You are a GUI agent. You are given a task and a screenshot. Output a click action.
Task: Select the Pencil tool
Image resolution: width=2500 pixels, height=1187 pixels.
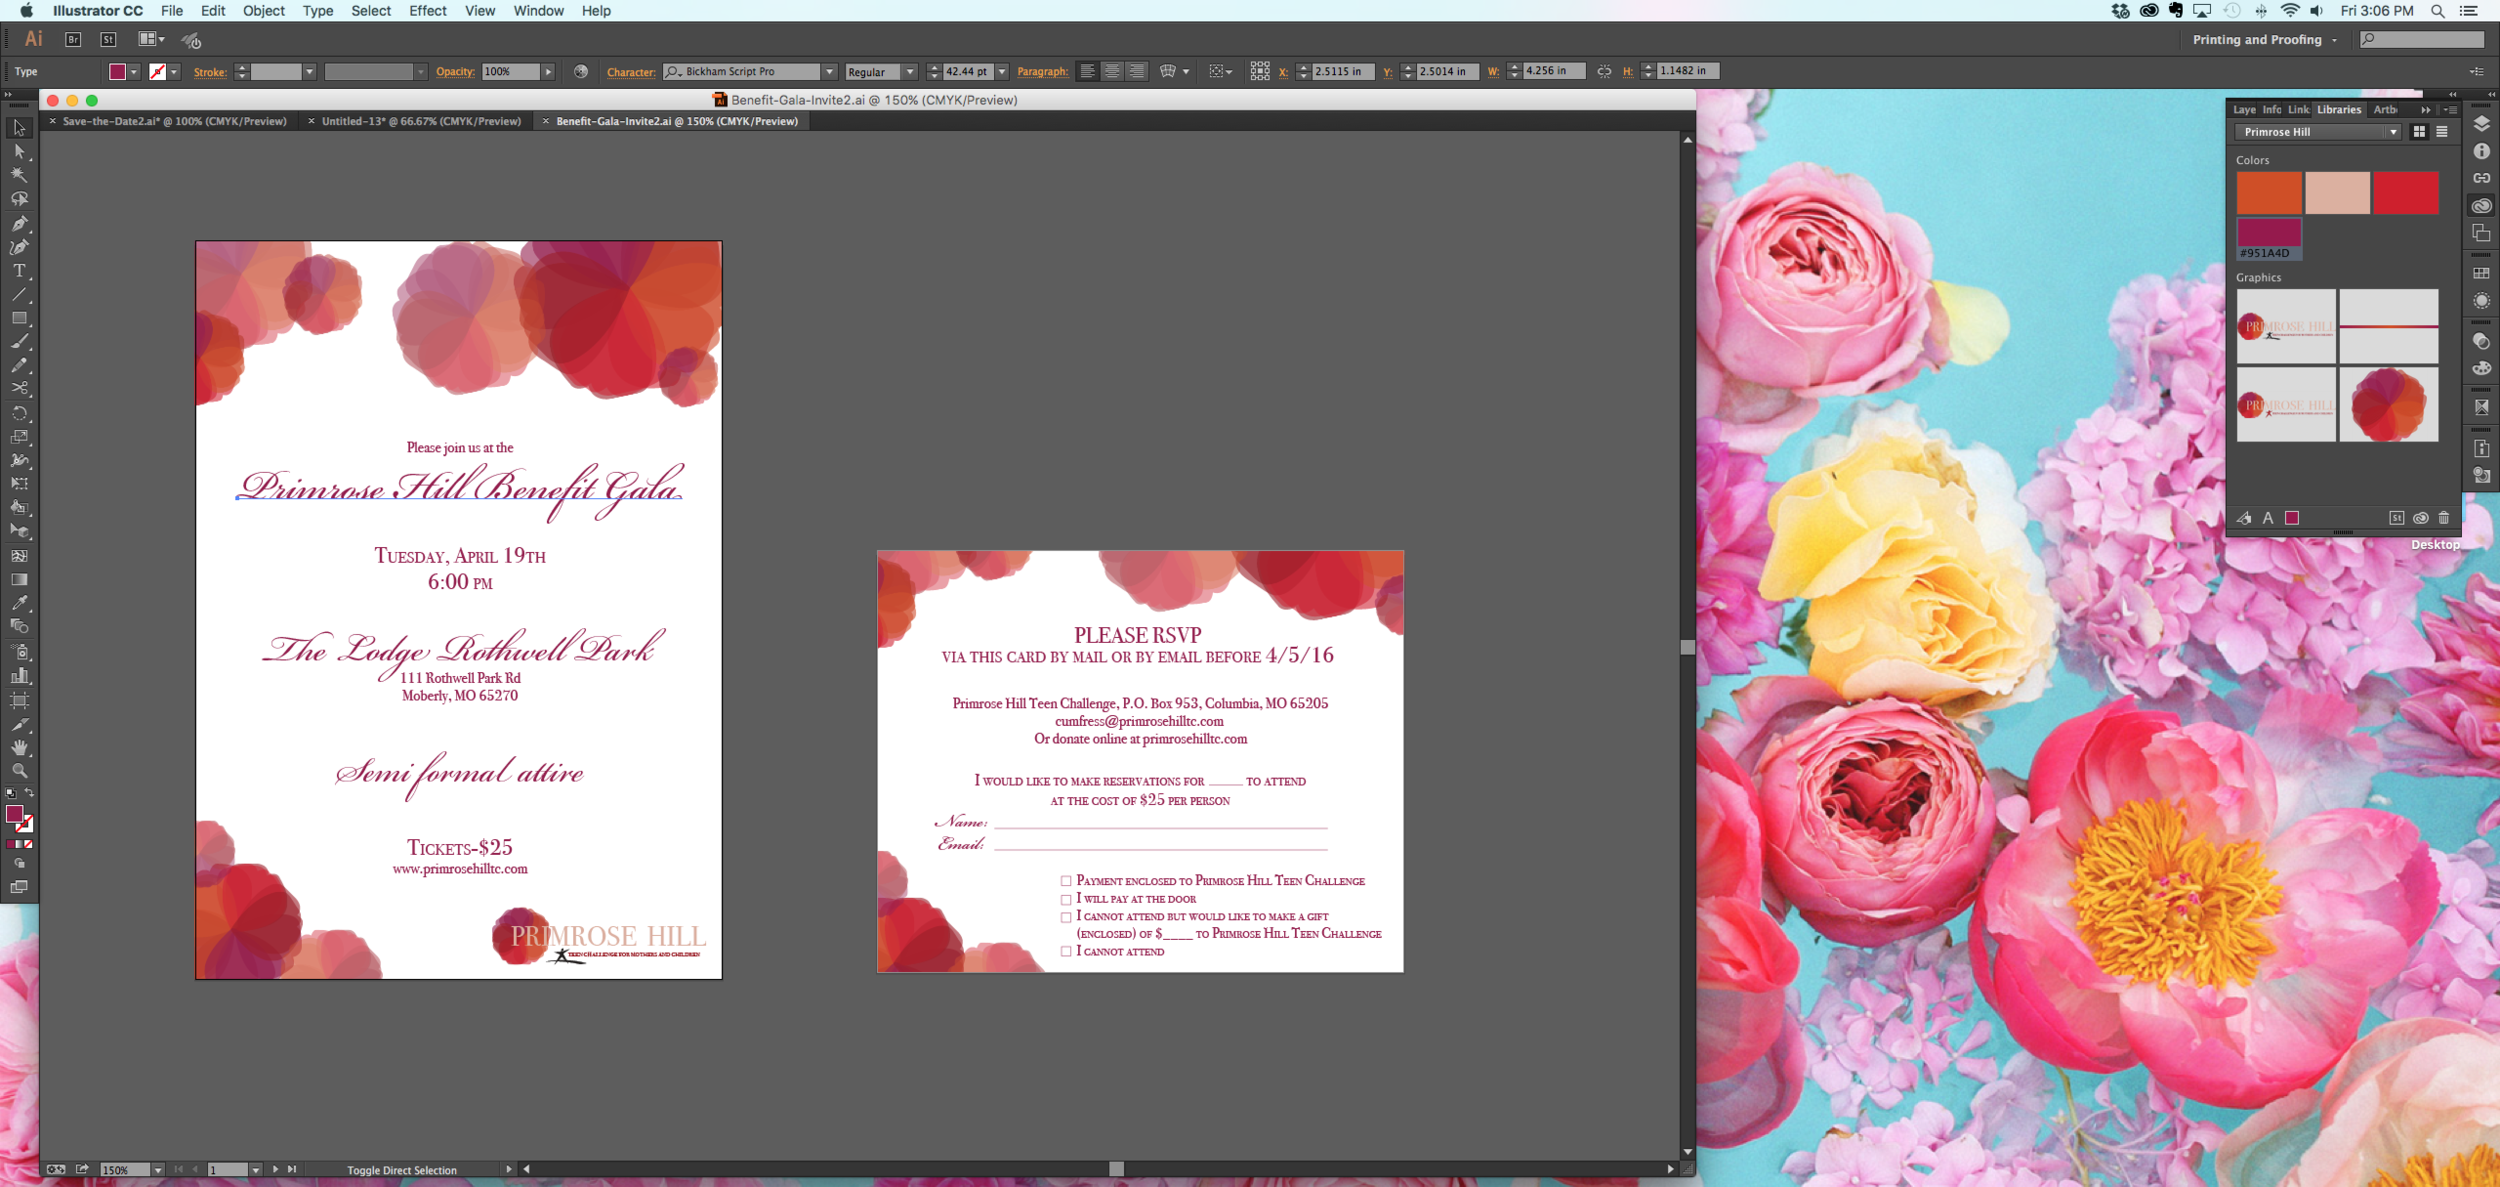point(19,365)
